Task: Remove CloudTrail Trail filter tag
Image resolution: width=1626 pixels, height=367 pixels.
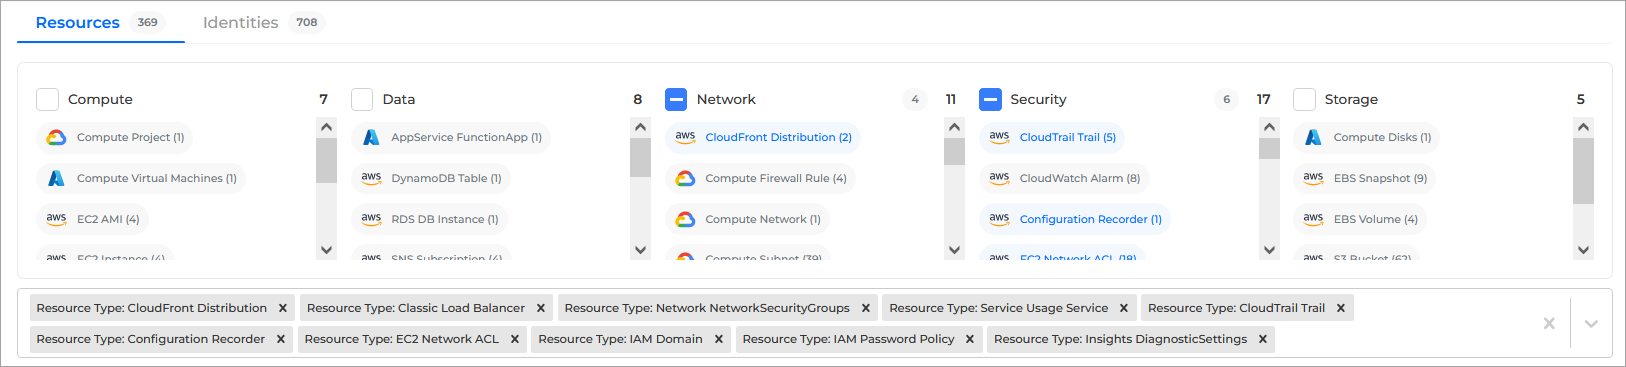Action: [1341, 308]
